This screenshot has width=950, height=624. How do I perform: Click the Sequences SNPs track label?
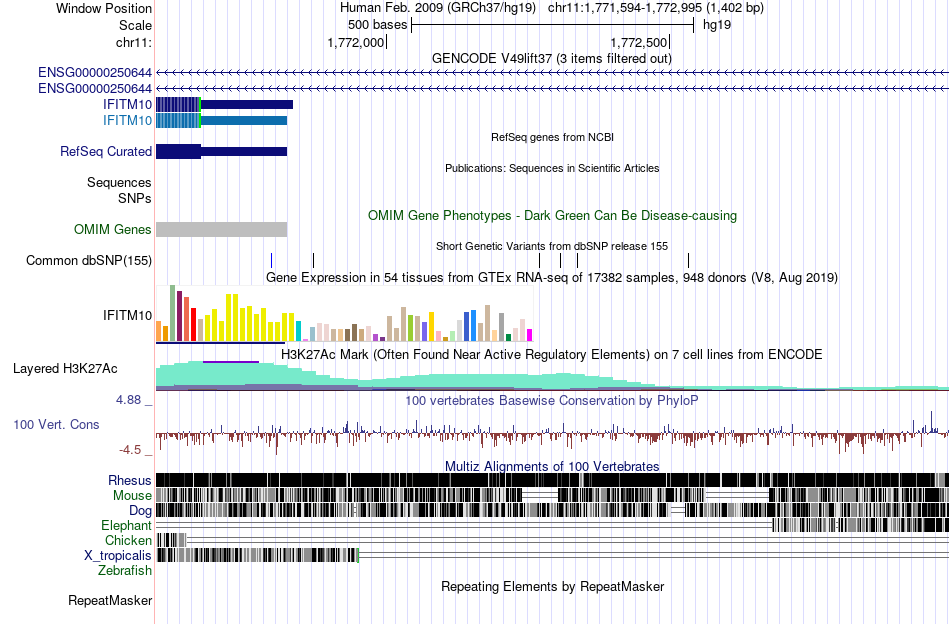[119, 190]
